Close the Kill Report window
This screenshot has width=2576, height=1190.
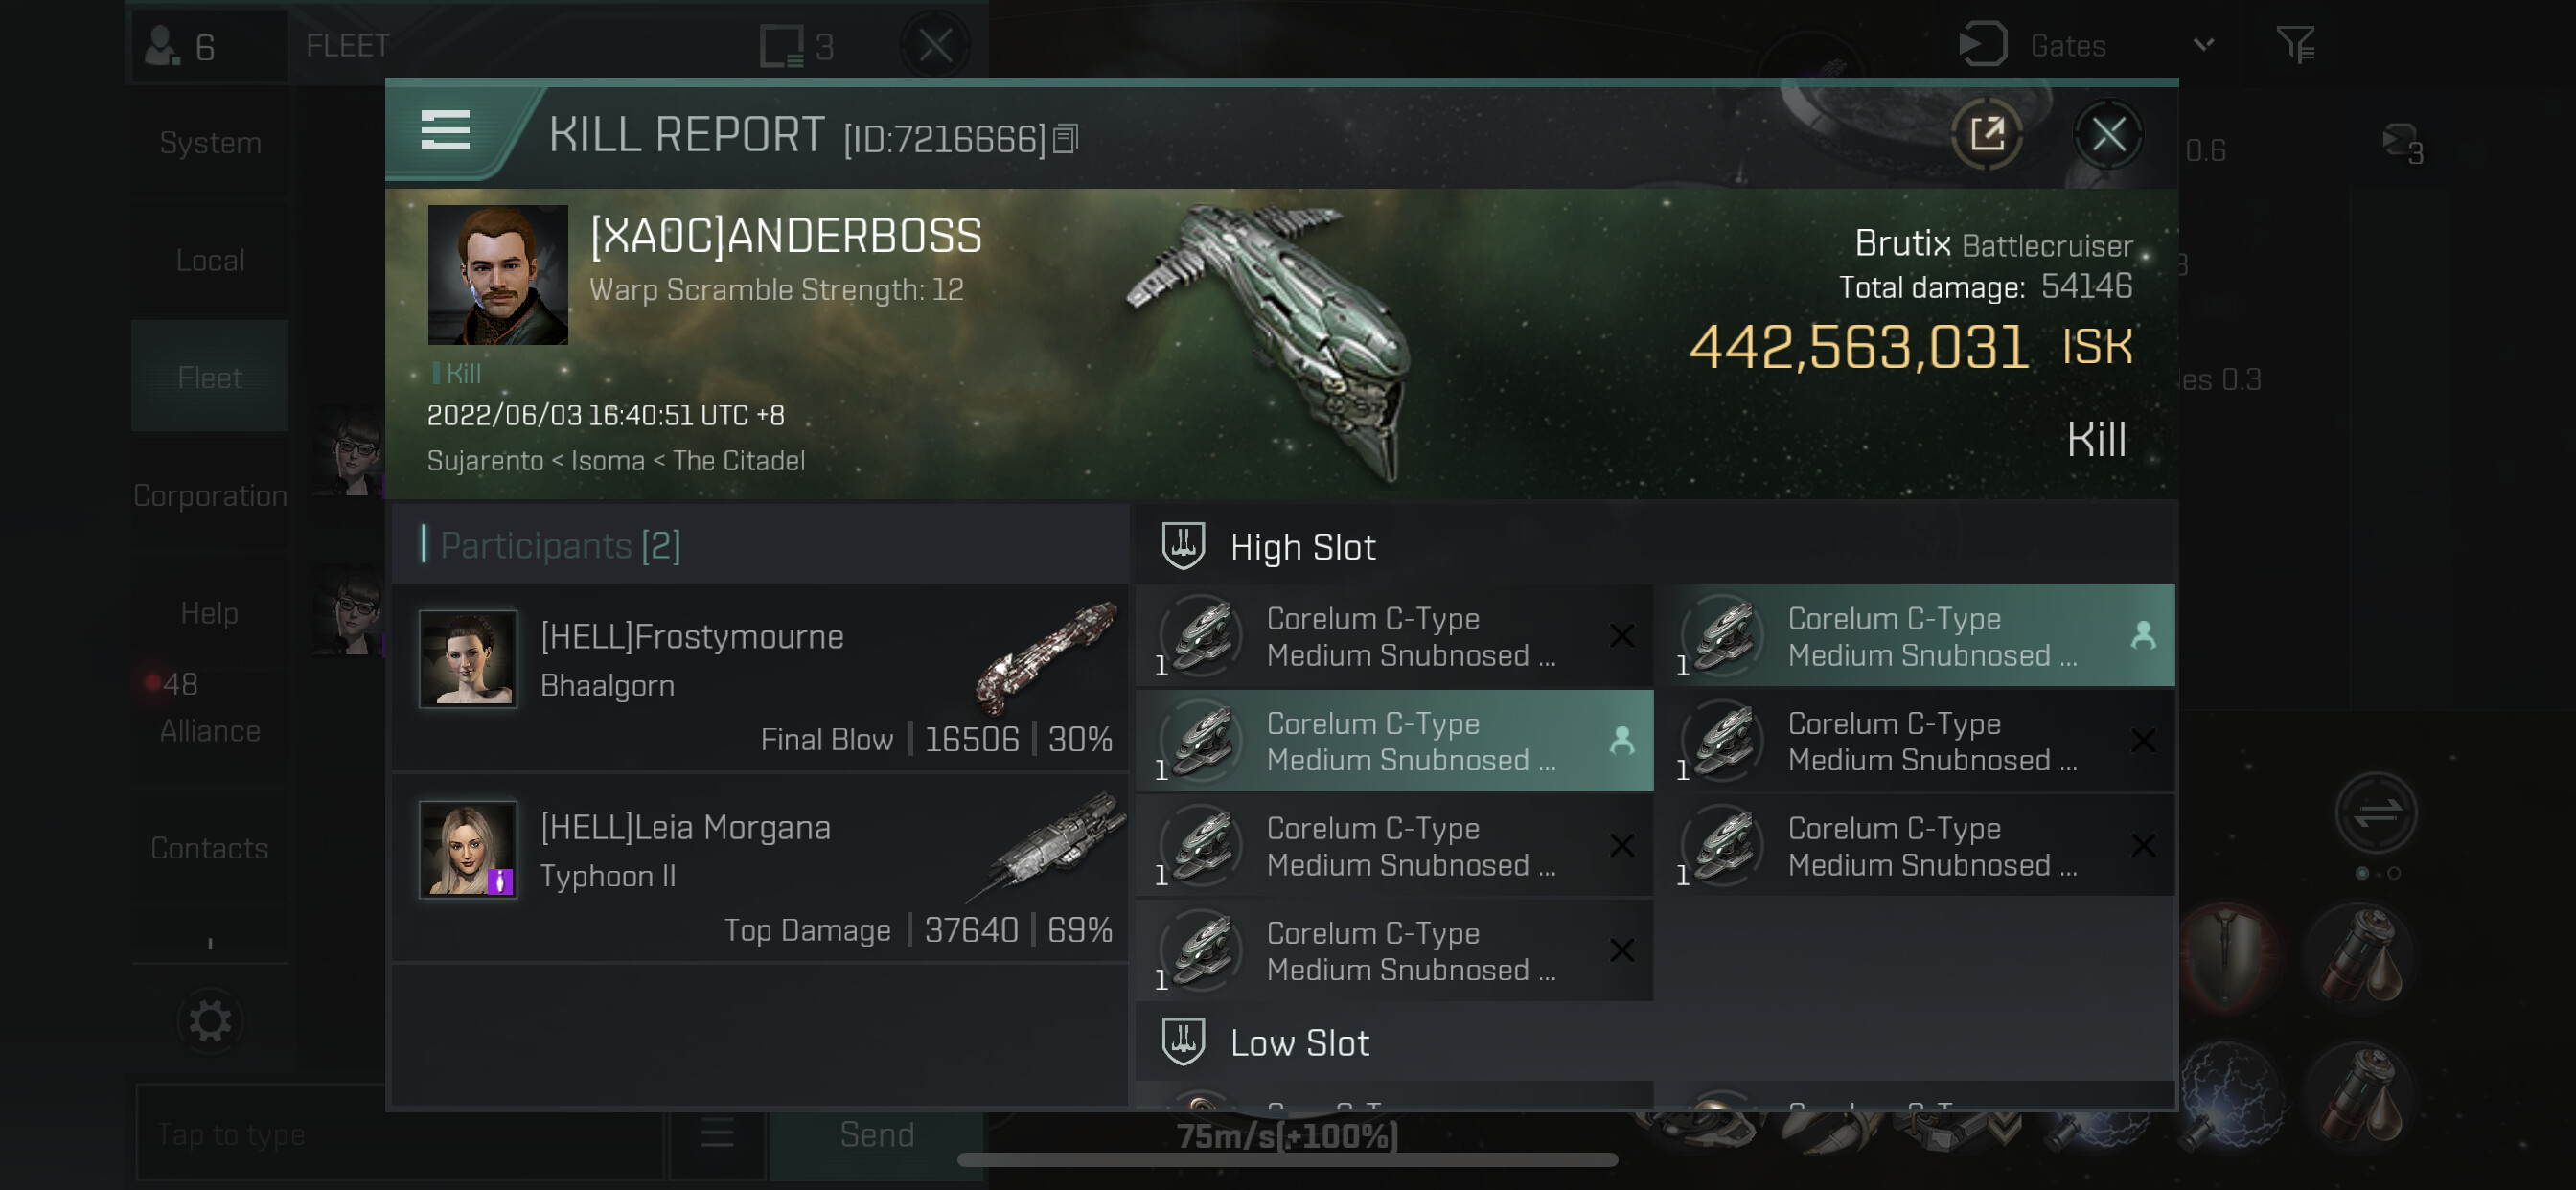pyautogui.click(x=2108, y=134)
